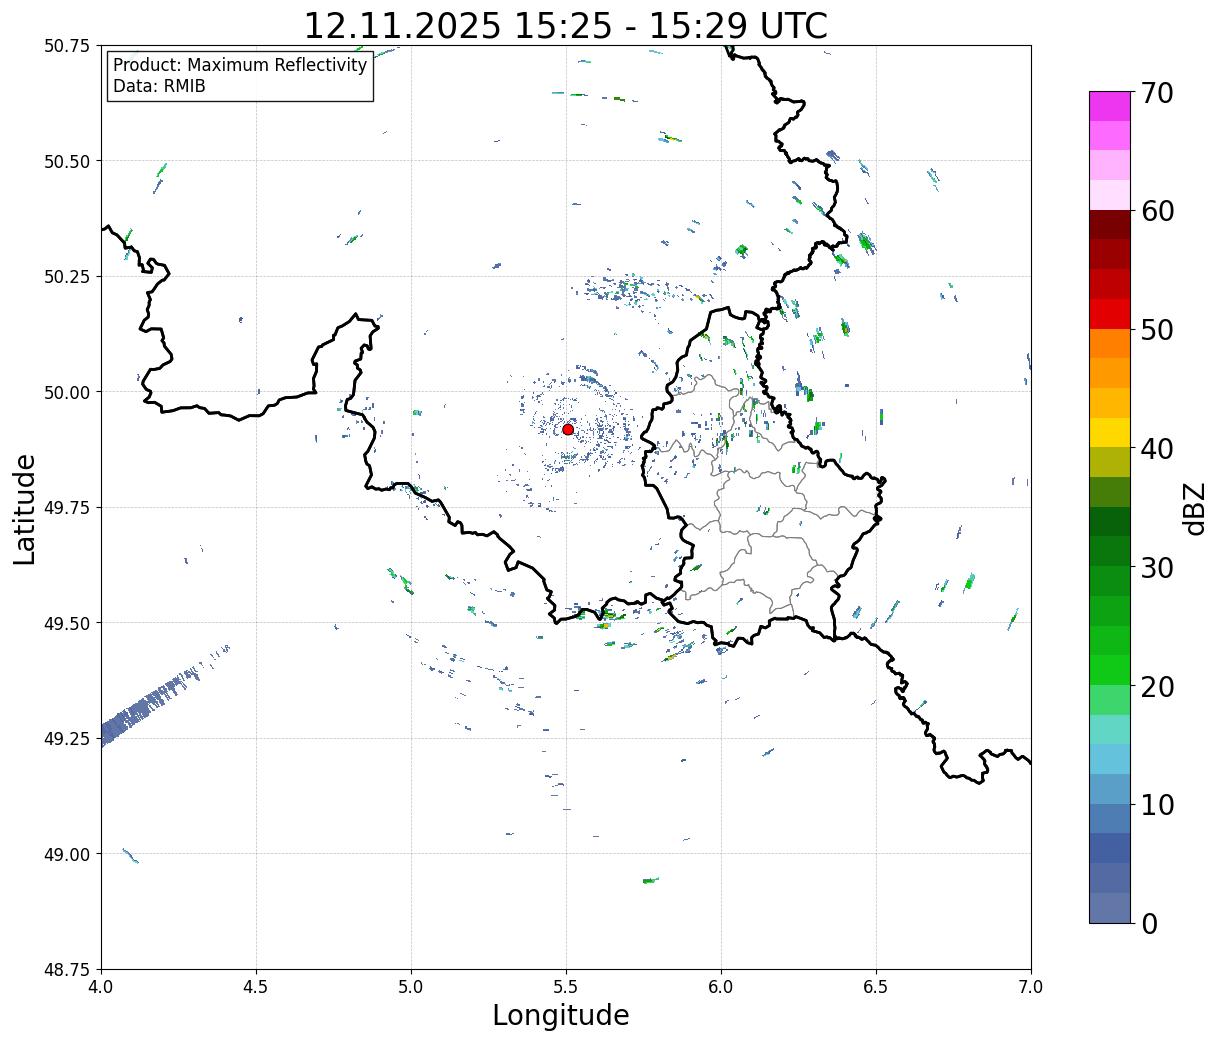Click the 5.5 longitude tick label
The width and height of the screenshot is (1219, 1040).
coord(566,986)
